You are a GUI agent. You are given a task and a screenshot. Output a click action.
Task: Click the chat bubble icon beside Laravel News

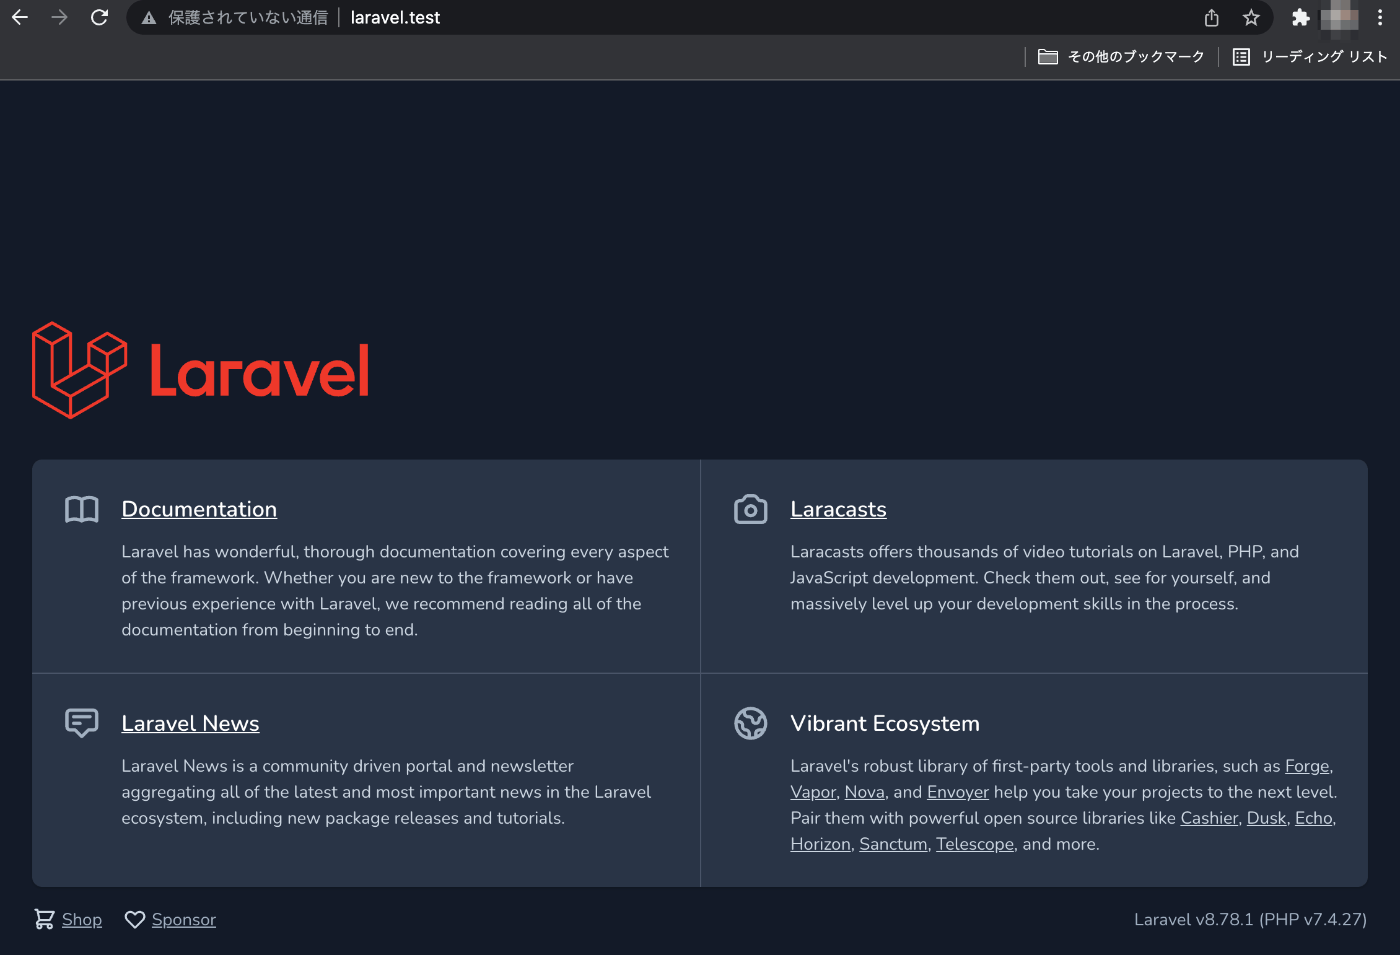(x=81, y=723)
